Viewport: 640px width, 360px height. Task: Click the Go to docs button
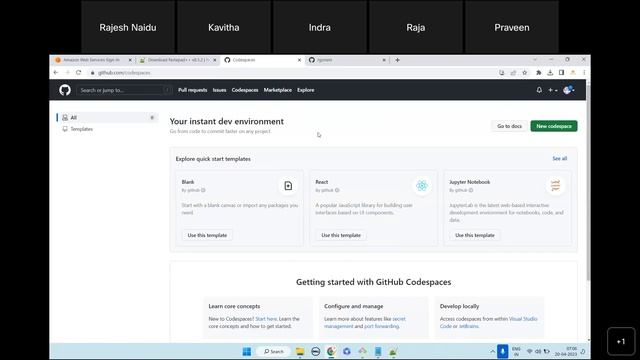(x=509, y=126)
